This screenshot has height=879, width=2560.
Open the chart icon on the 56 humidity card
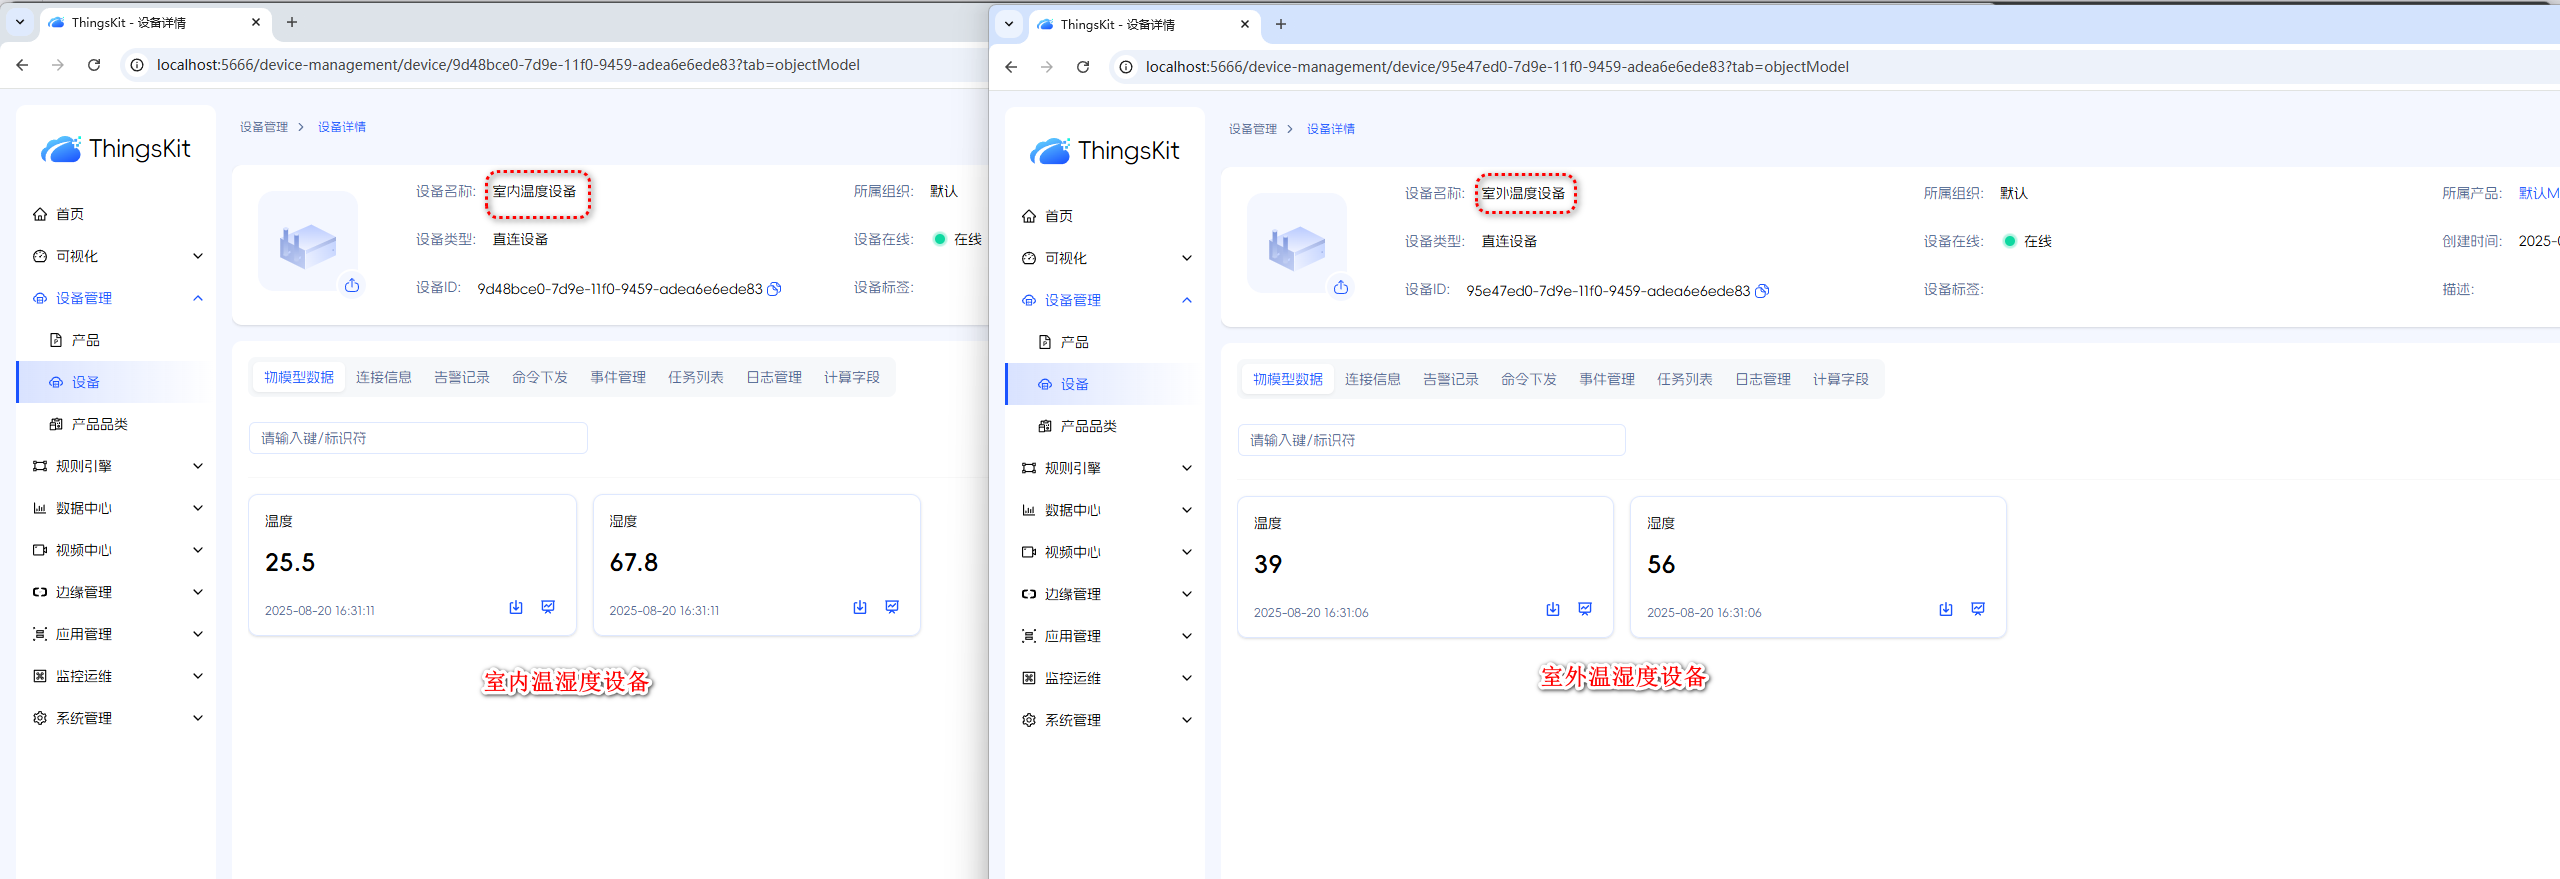point(1978,609)
